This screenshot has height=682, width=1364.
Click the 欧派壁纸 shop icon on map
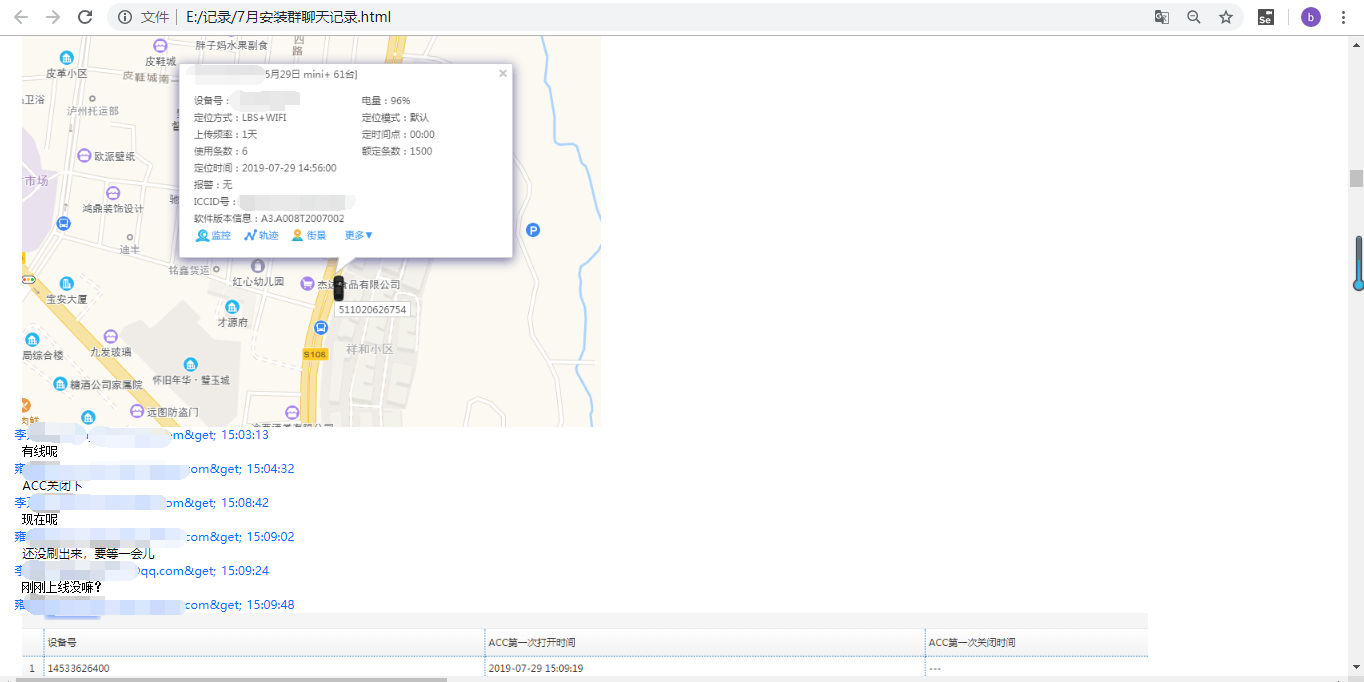[84, 156]
